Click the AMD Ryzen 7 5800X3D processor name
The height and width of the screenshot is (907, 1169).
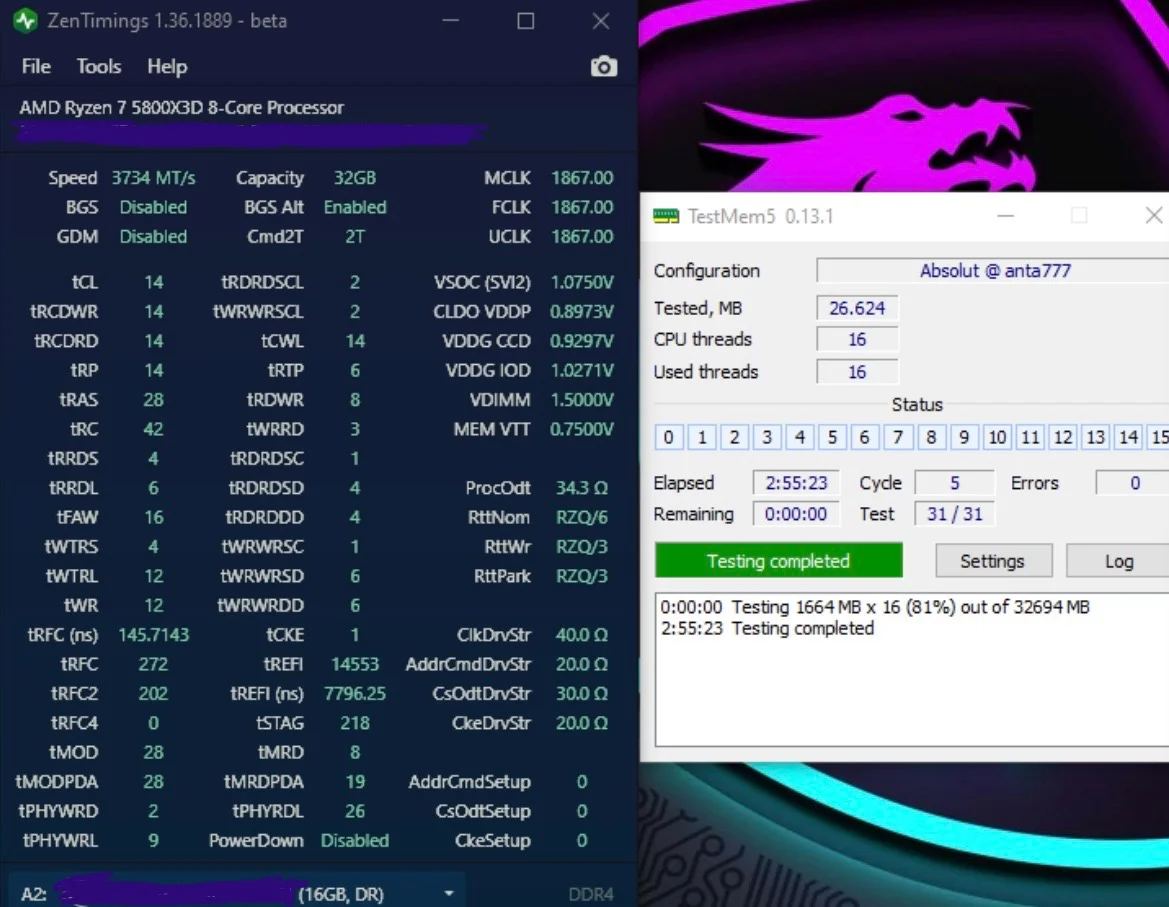(x=182, y=107)
